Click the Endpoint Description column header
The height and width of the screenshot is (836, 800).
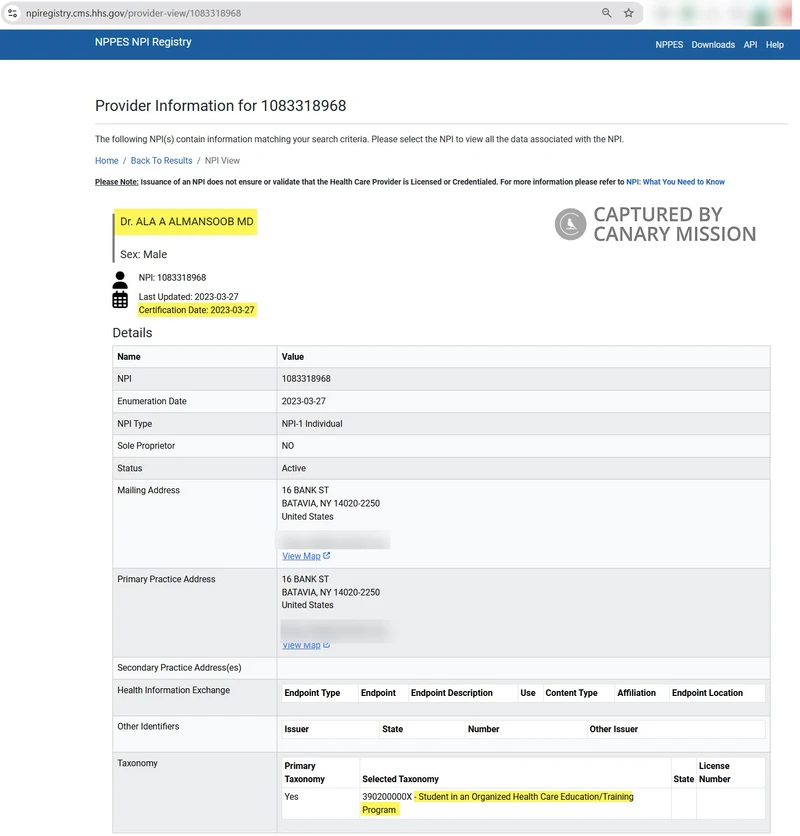point(452,693)
